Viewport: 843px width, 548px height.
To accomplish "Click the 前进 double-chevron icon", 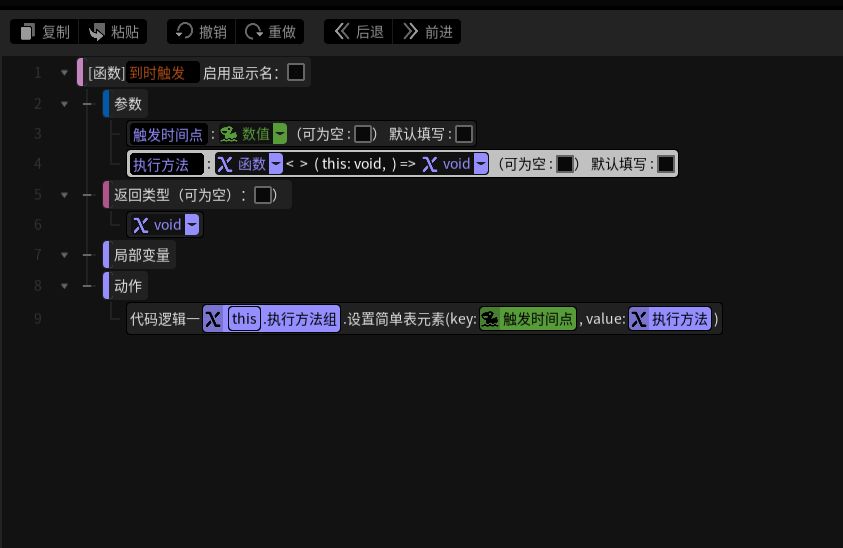I will [x=410, y=31].
